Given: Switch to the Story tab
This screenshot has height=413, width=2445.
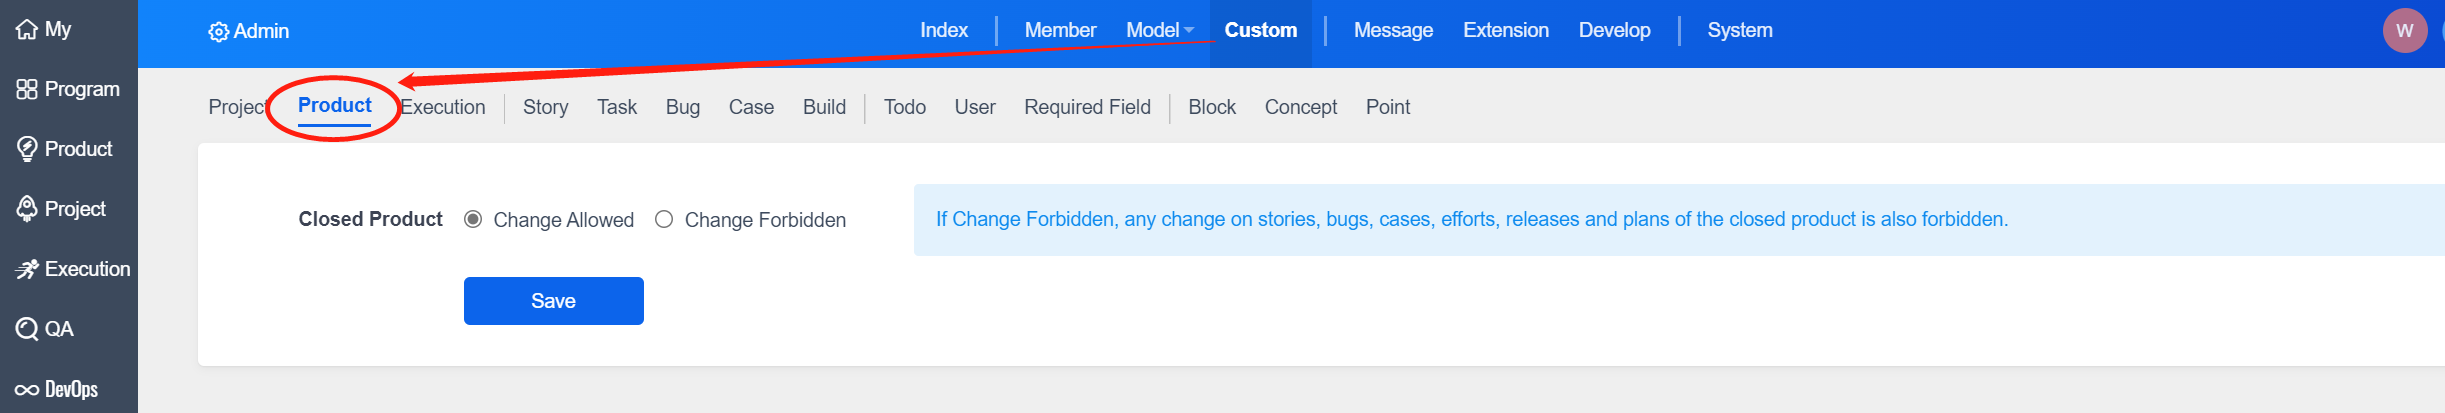Looking at the screenshot, I should click(x=545, y=107).
